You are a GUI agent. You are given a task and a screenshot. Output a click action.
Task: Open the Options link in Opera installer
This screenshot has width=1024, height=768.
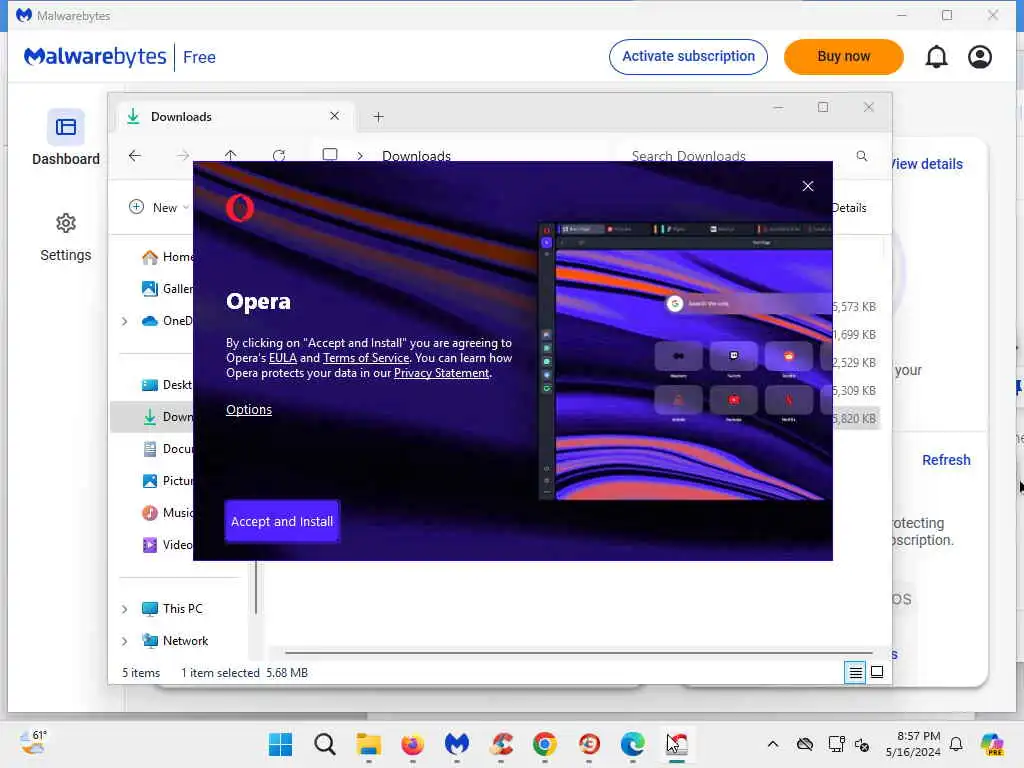pyautogui.click(x=249, y=409)
